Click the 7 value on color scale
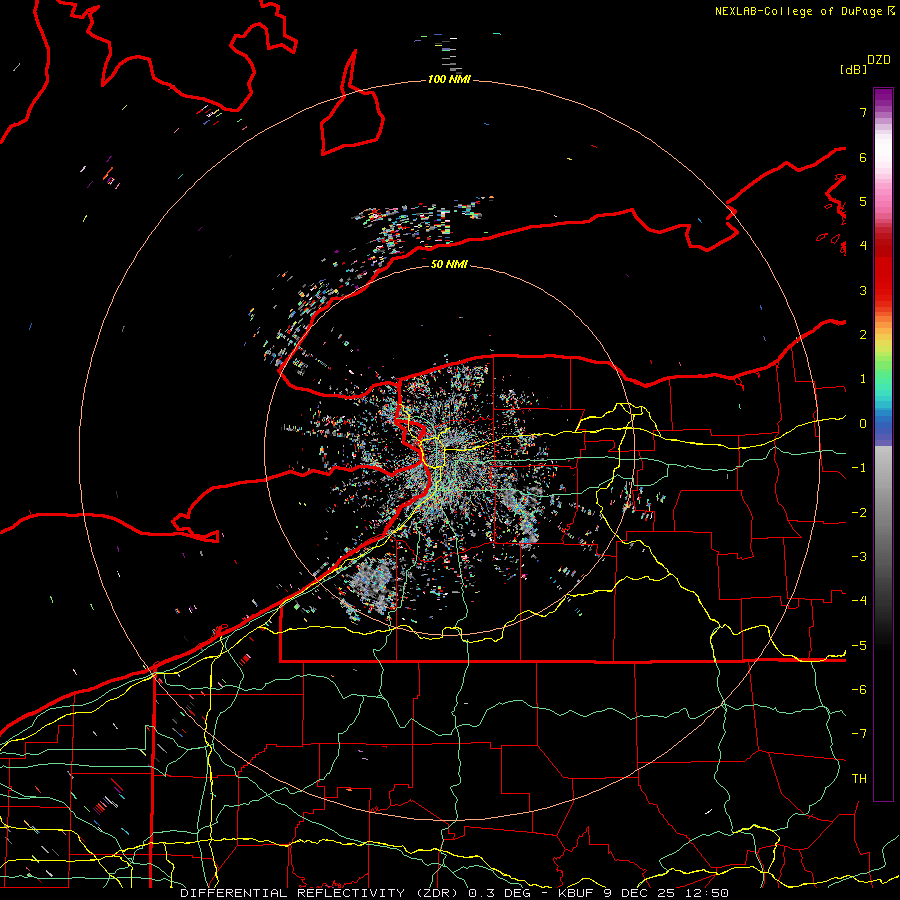The image size is (900, 900). 863,112
